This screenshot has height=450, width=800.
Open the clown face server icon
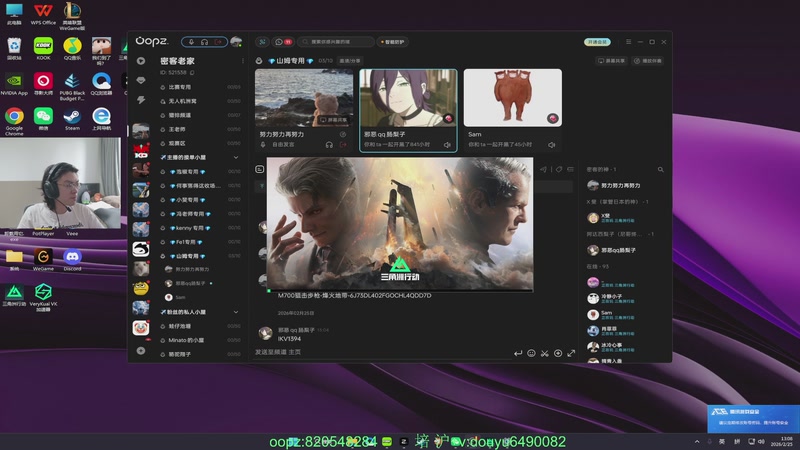pos(141,328)
